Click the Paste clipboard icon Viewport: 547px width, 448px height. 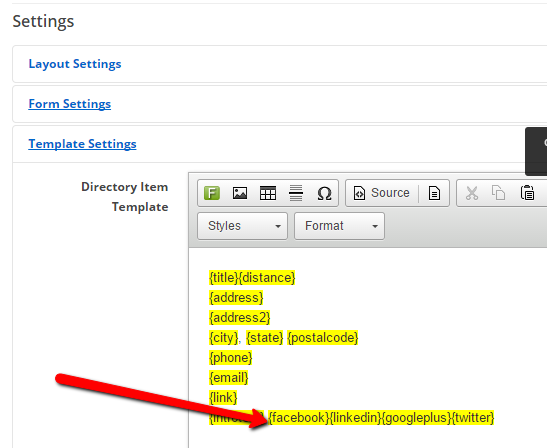527,193
